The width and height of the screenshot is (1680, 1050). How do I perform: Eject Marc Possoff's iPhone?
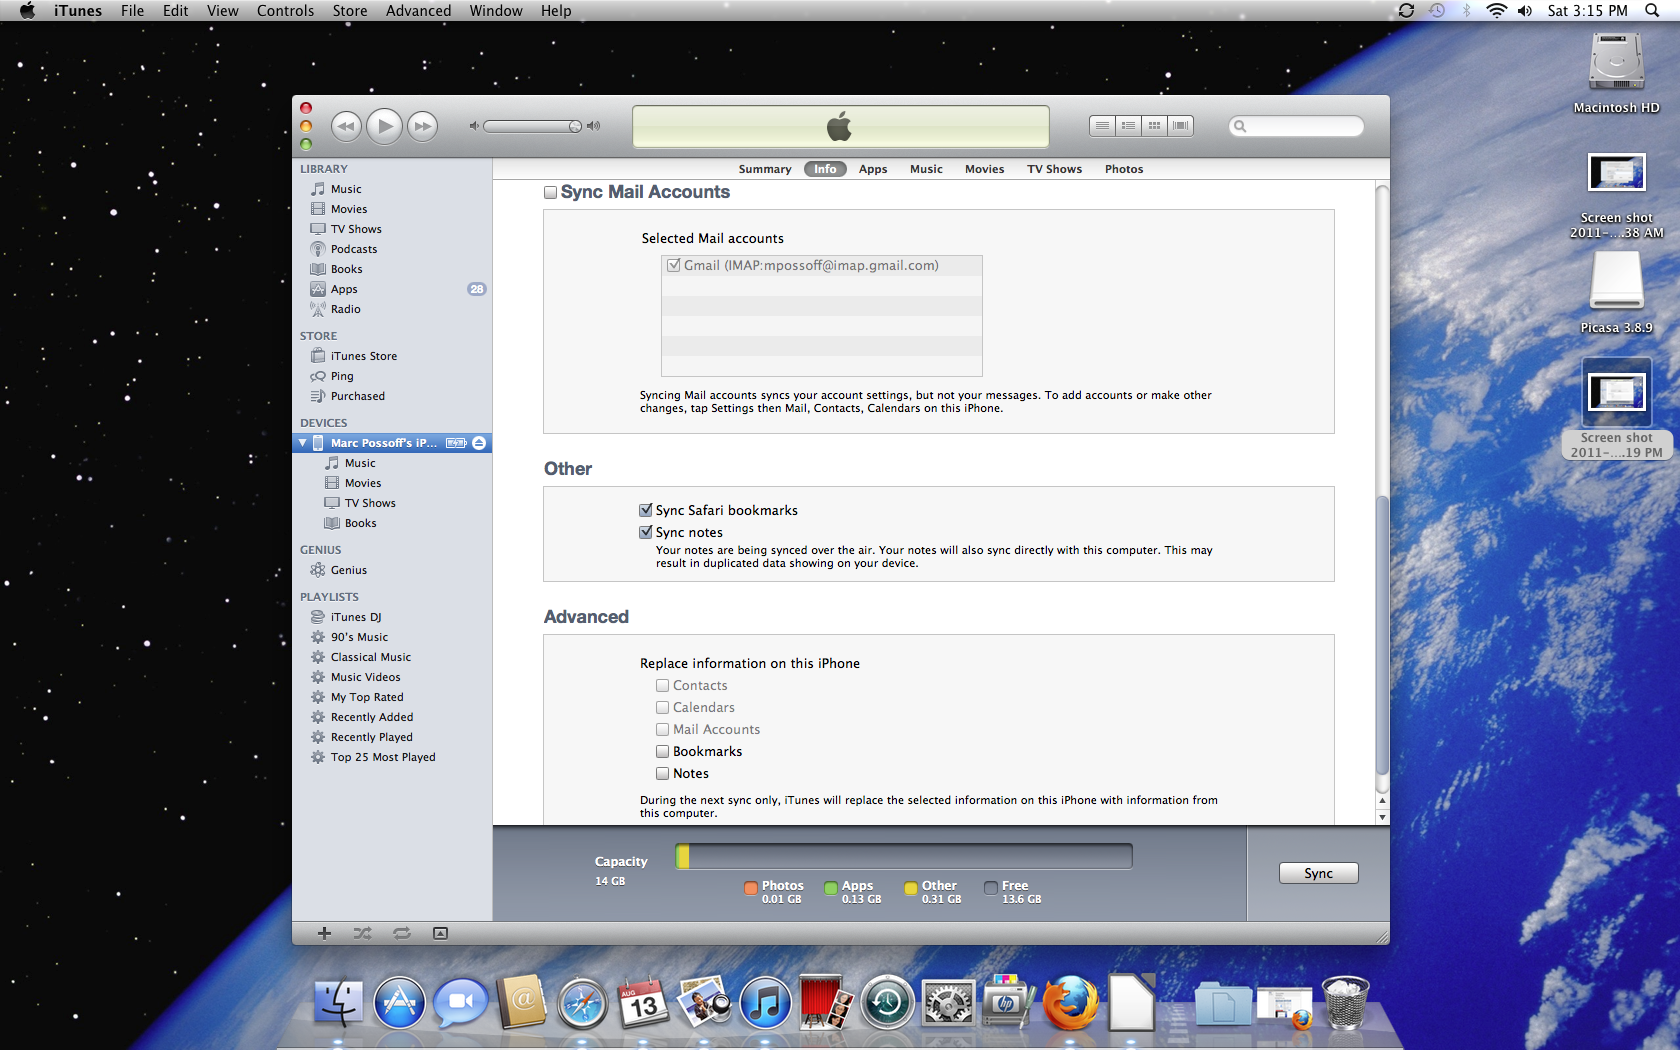[x=479, y=443]
